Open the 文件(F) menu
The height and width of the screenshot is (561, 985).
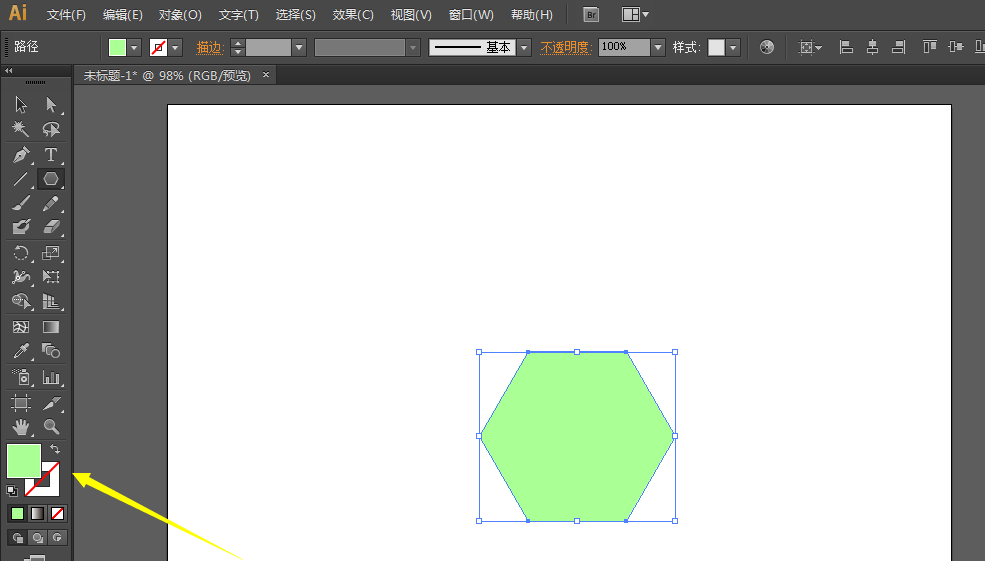pyautogui.click(x=66, y=15)
